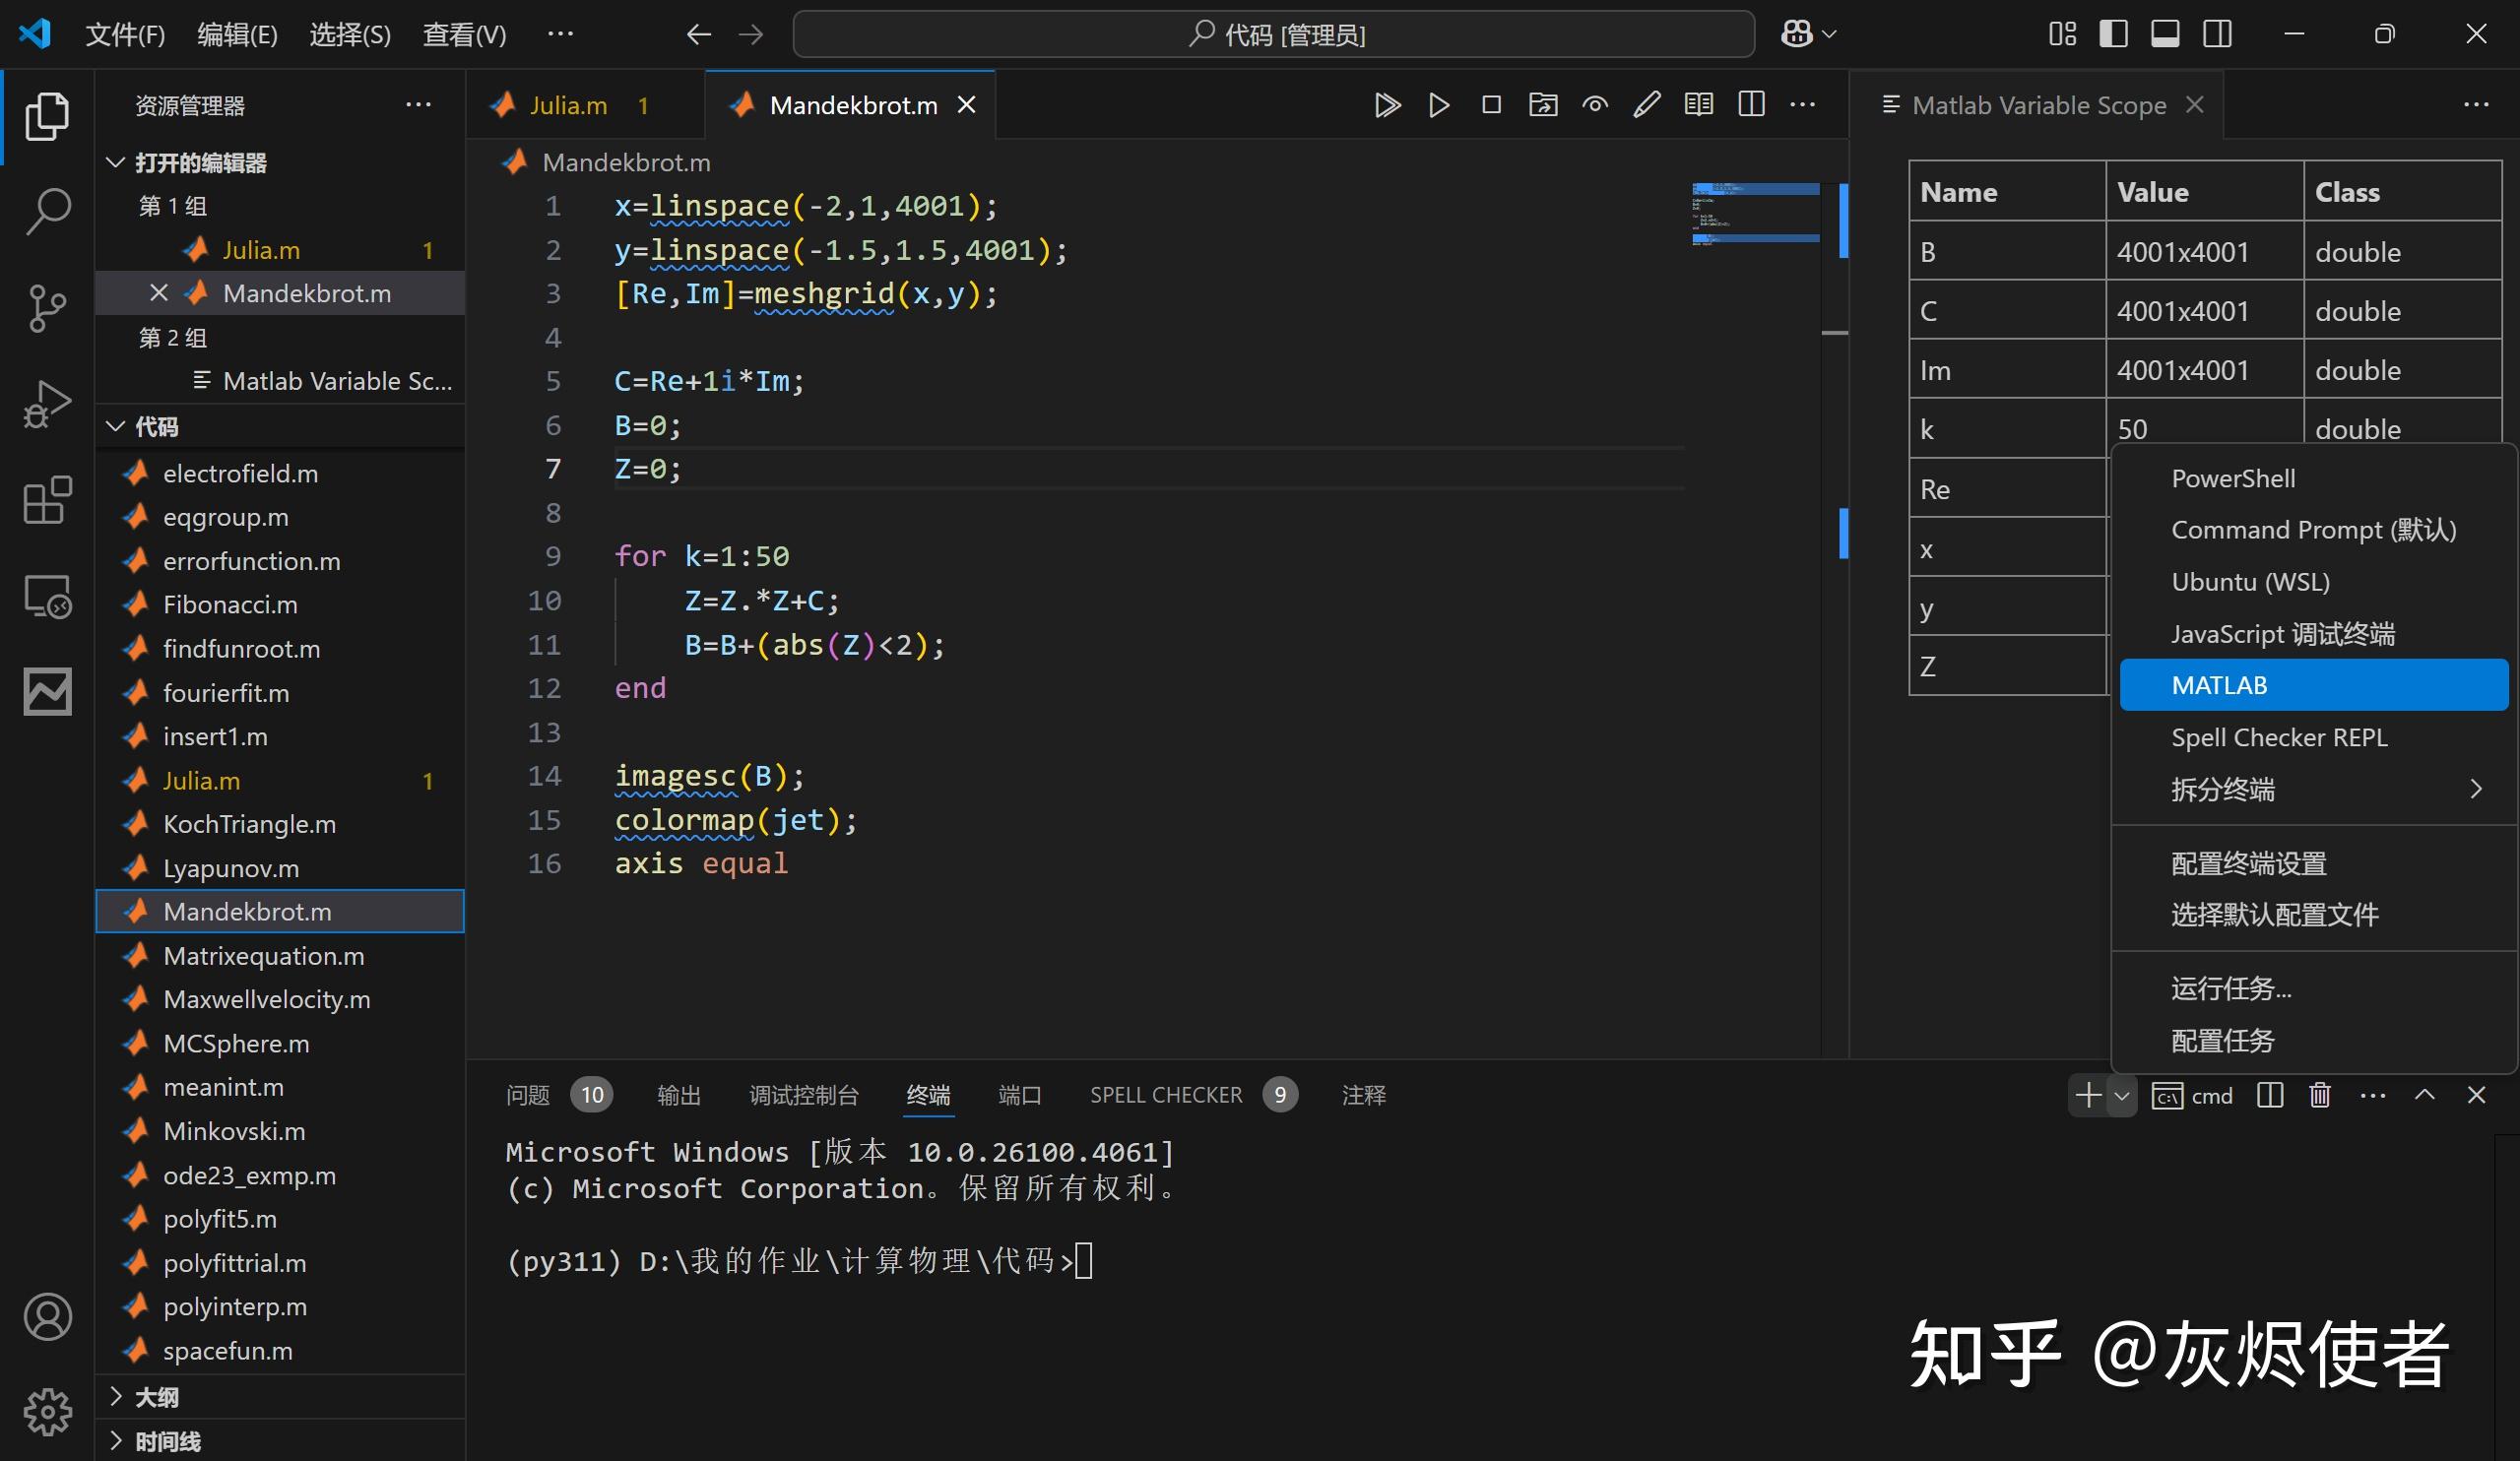Stop the running script with the stop icon
The image size is (2520, 1461).
click(x=1491, y=104)
